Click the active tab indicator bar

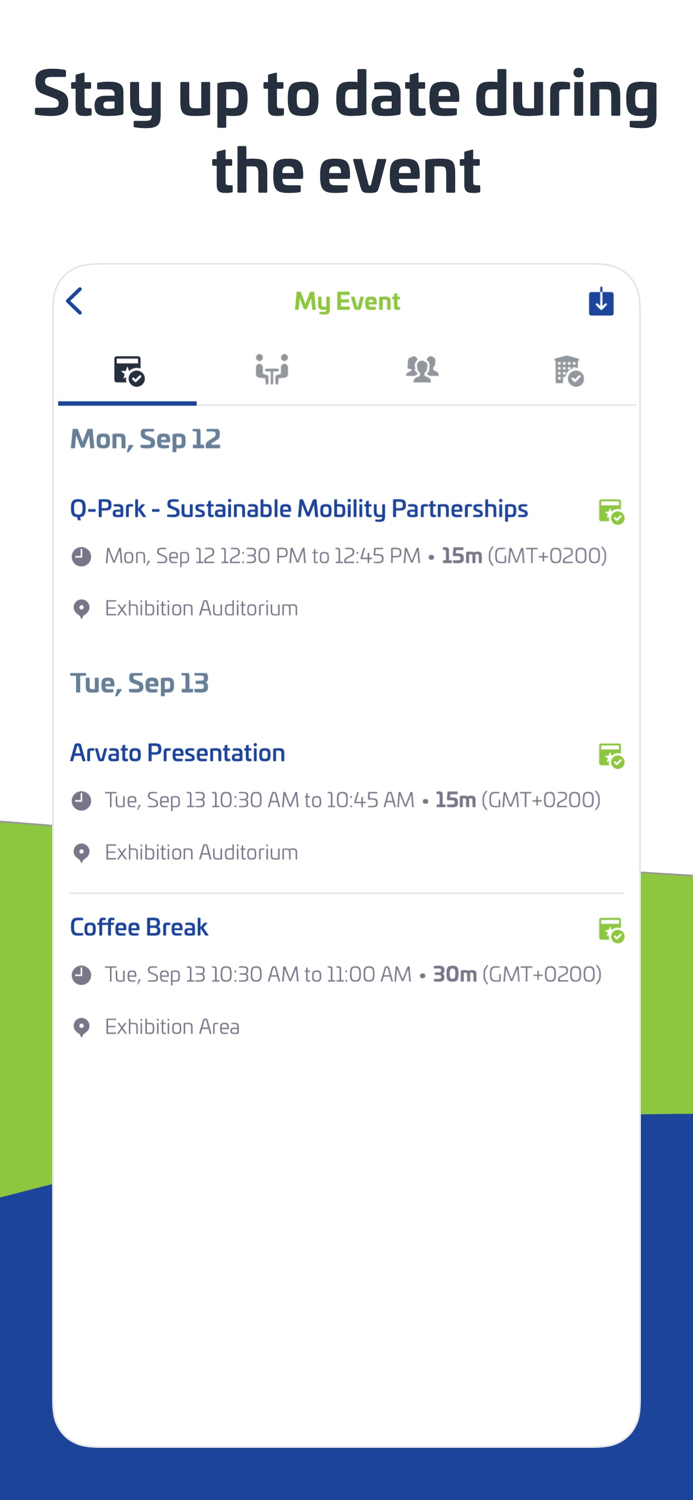127,403
